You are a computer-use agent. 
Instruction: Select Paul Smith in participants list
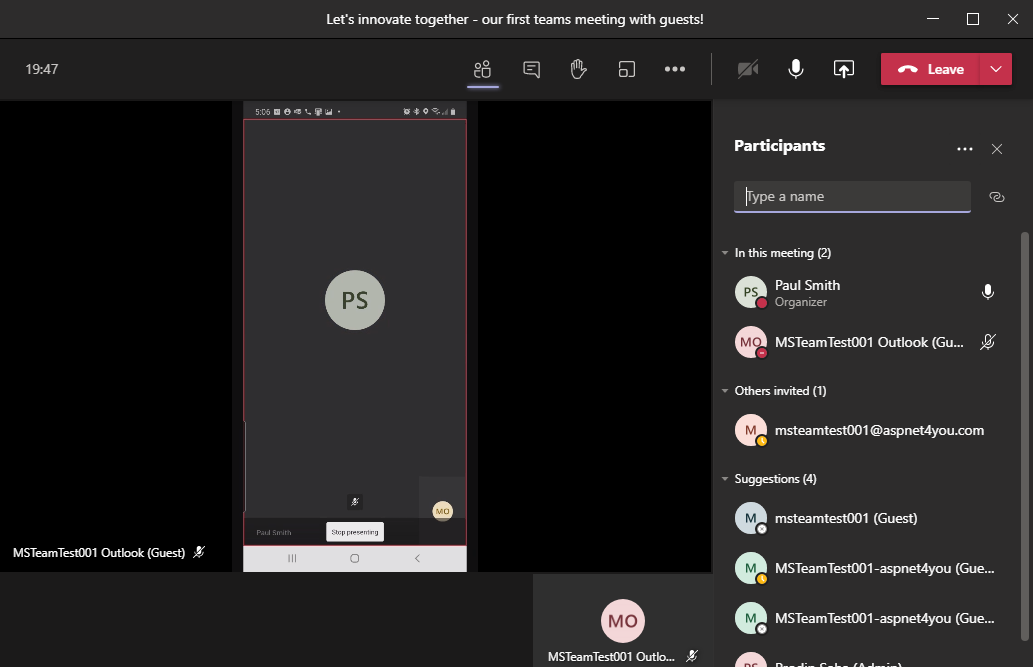866,293
